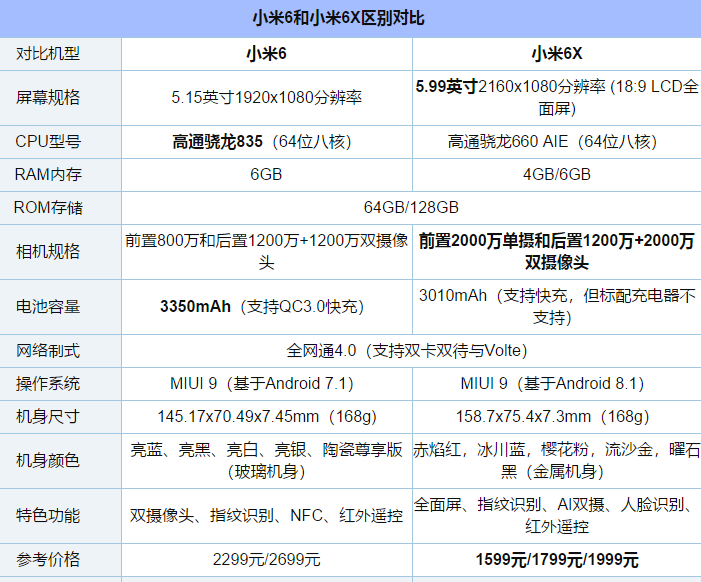701x582 pixels.
Task: Click the bold 5.99英寸 screen size text
Action: [x=446, y=88]
